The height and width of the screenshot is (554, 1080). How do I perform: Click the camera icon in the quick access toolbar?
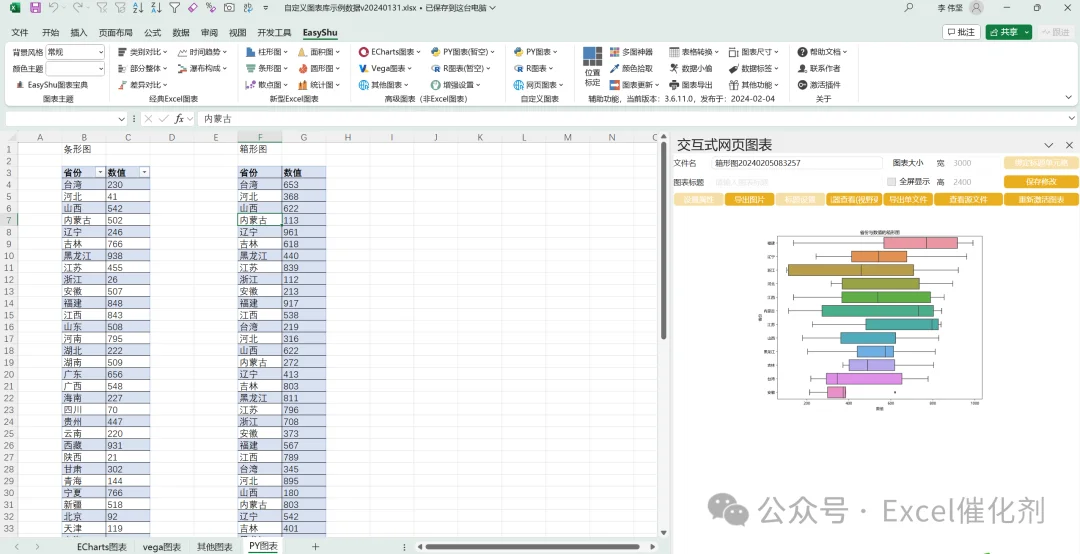[229, 8]
